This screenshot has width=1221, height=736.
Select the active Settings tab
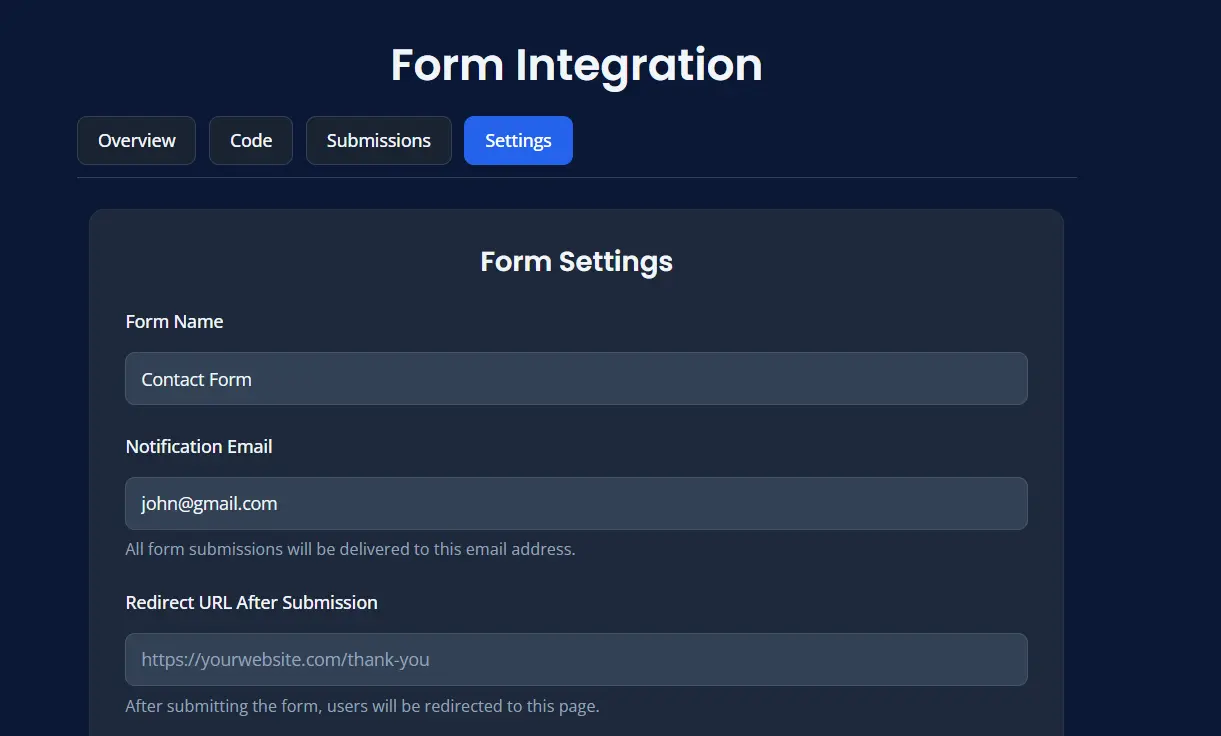coord(518,141)
